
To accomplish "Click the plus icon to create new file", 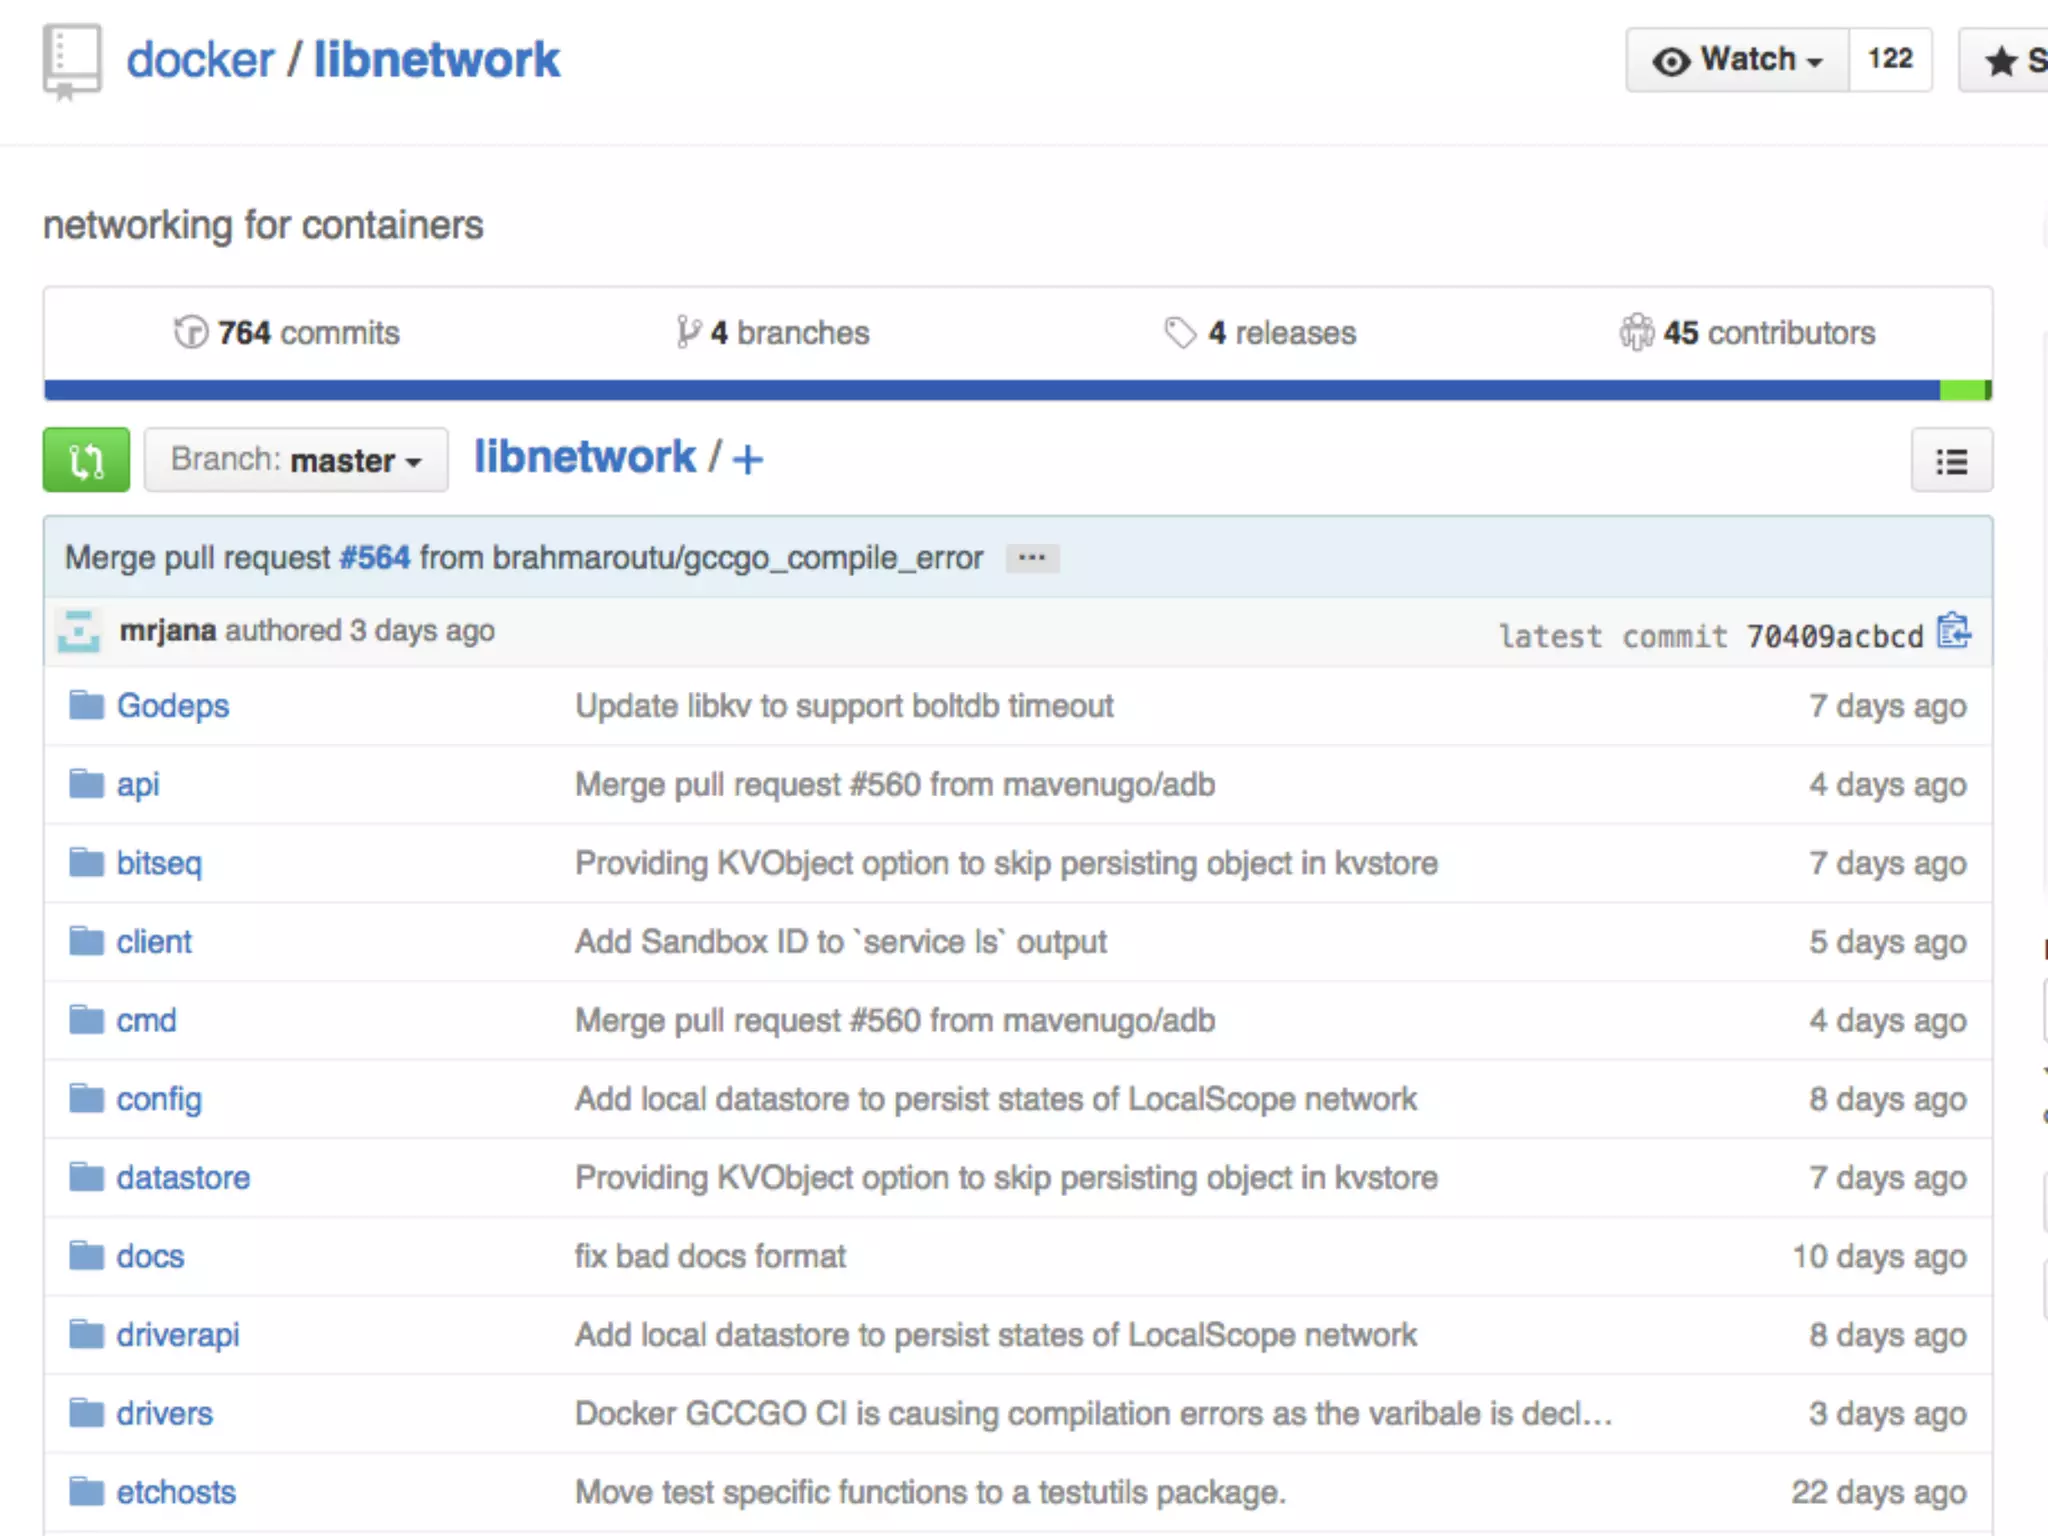I will tap(747, 460).
